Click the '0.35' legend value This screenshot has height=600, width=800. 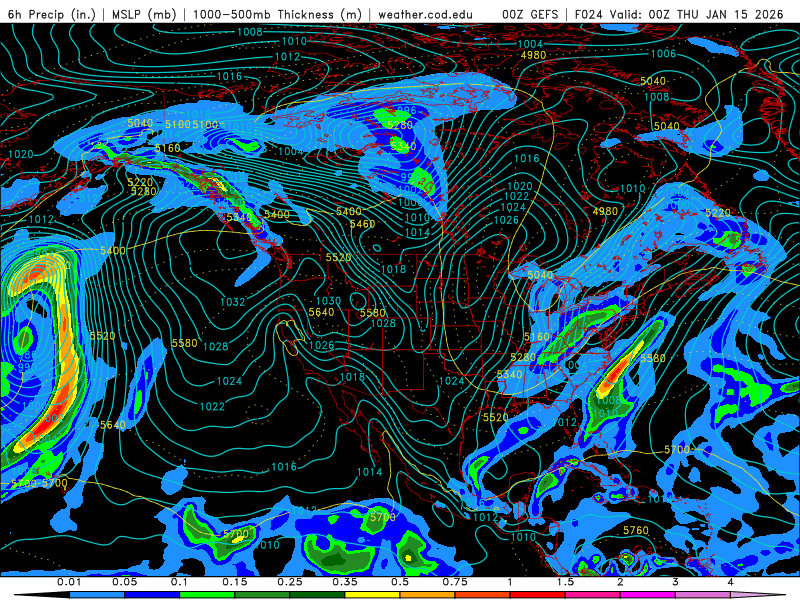(345, 582)
